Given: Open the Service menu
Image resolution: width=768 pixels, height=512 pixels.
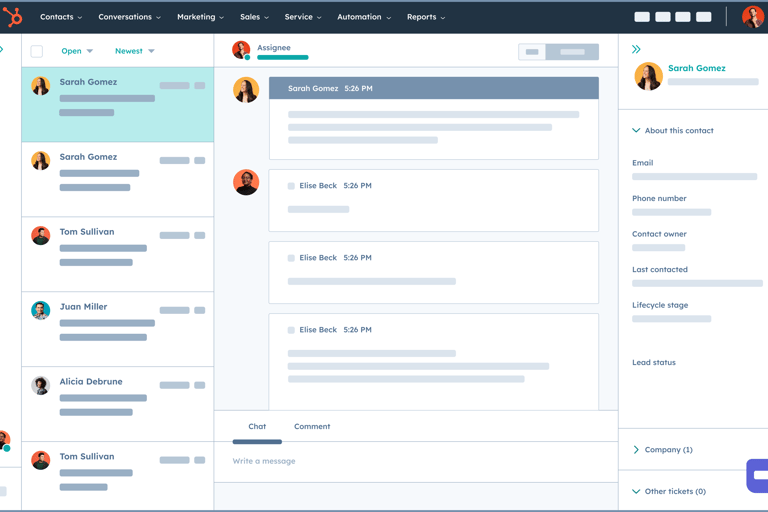Looking at the screenshot, I should tap(303, 17).
